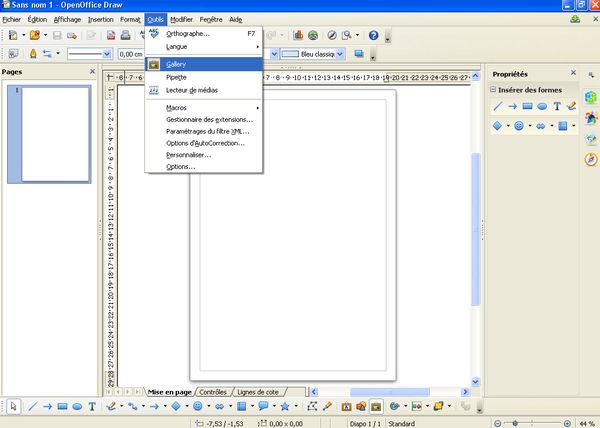
Task: Click the Text shape T in Insérer des formes panel
Action: tap(557, 106)
